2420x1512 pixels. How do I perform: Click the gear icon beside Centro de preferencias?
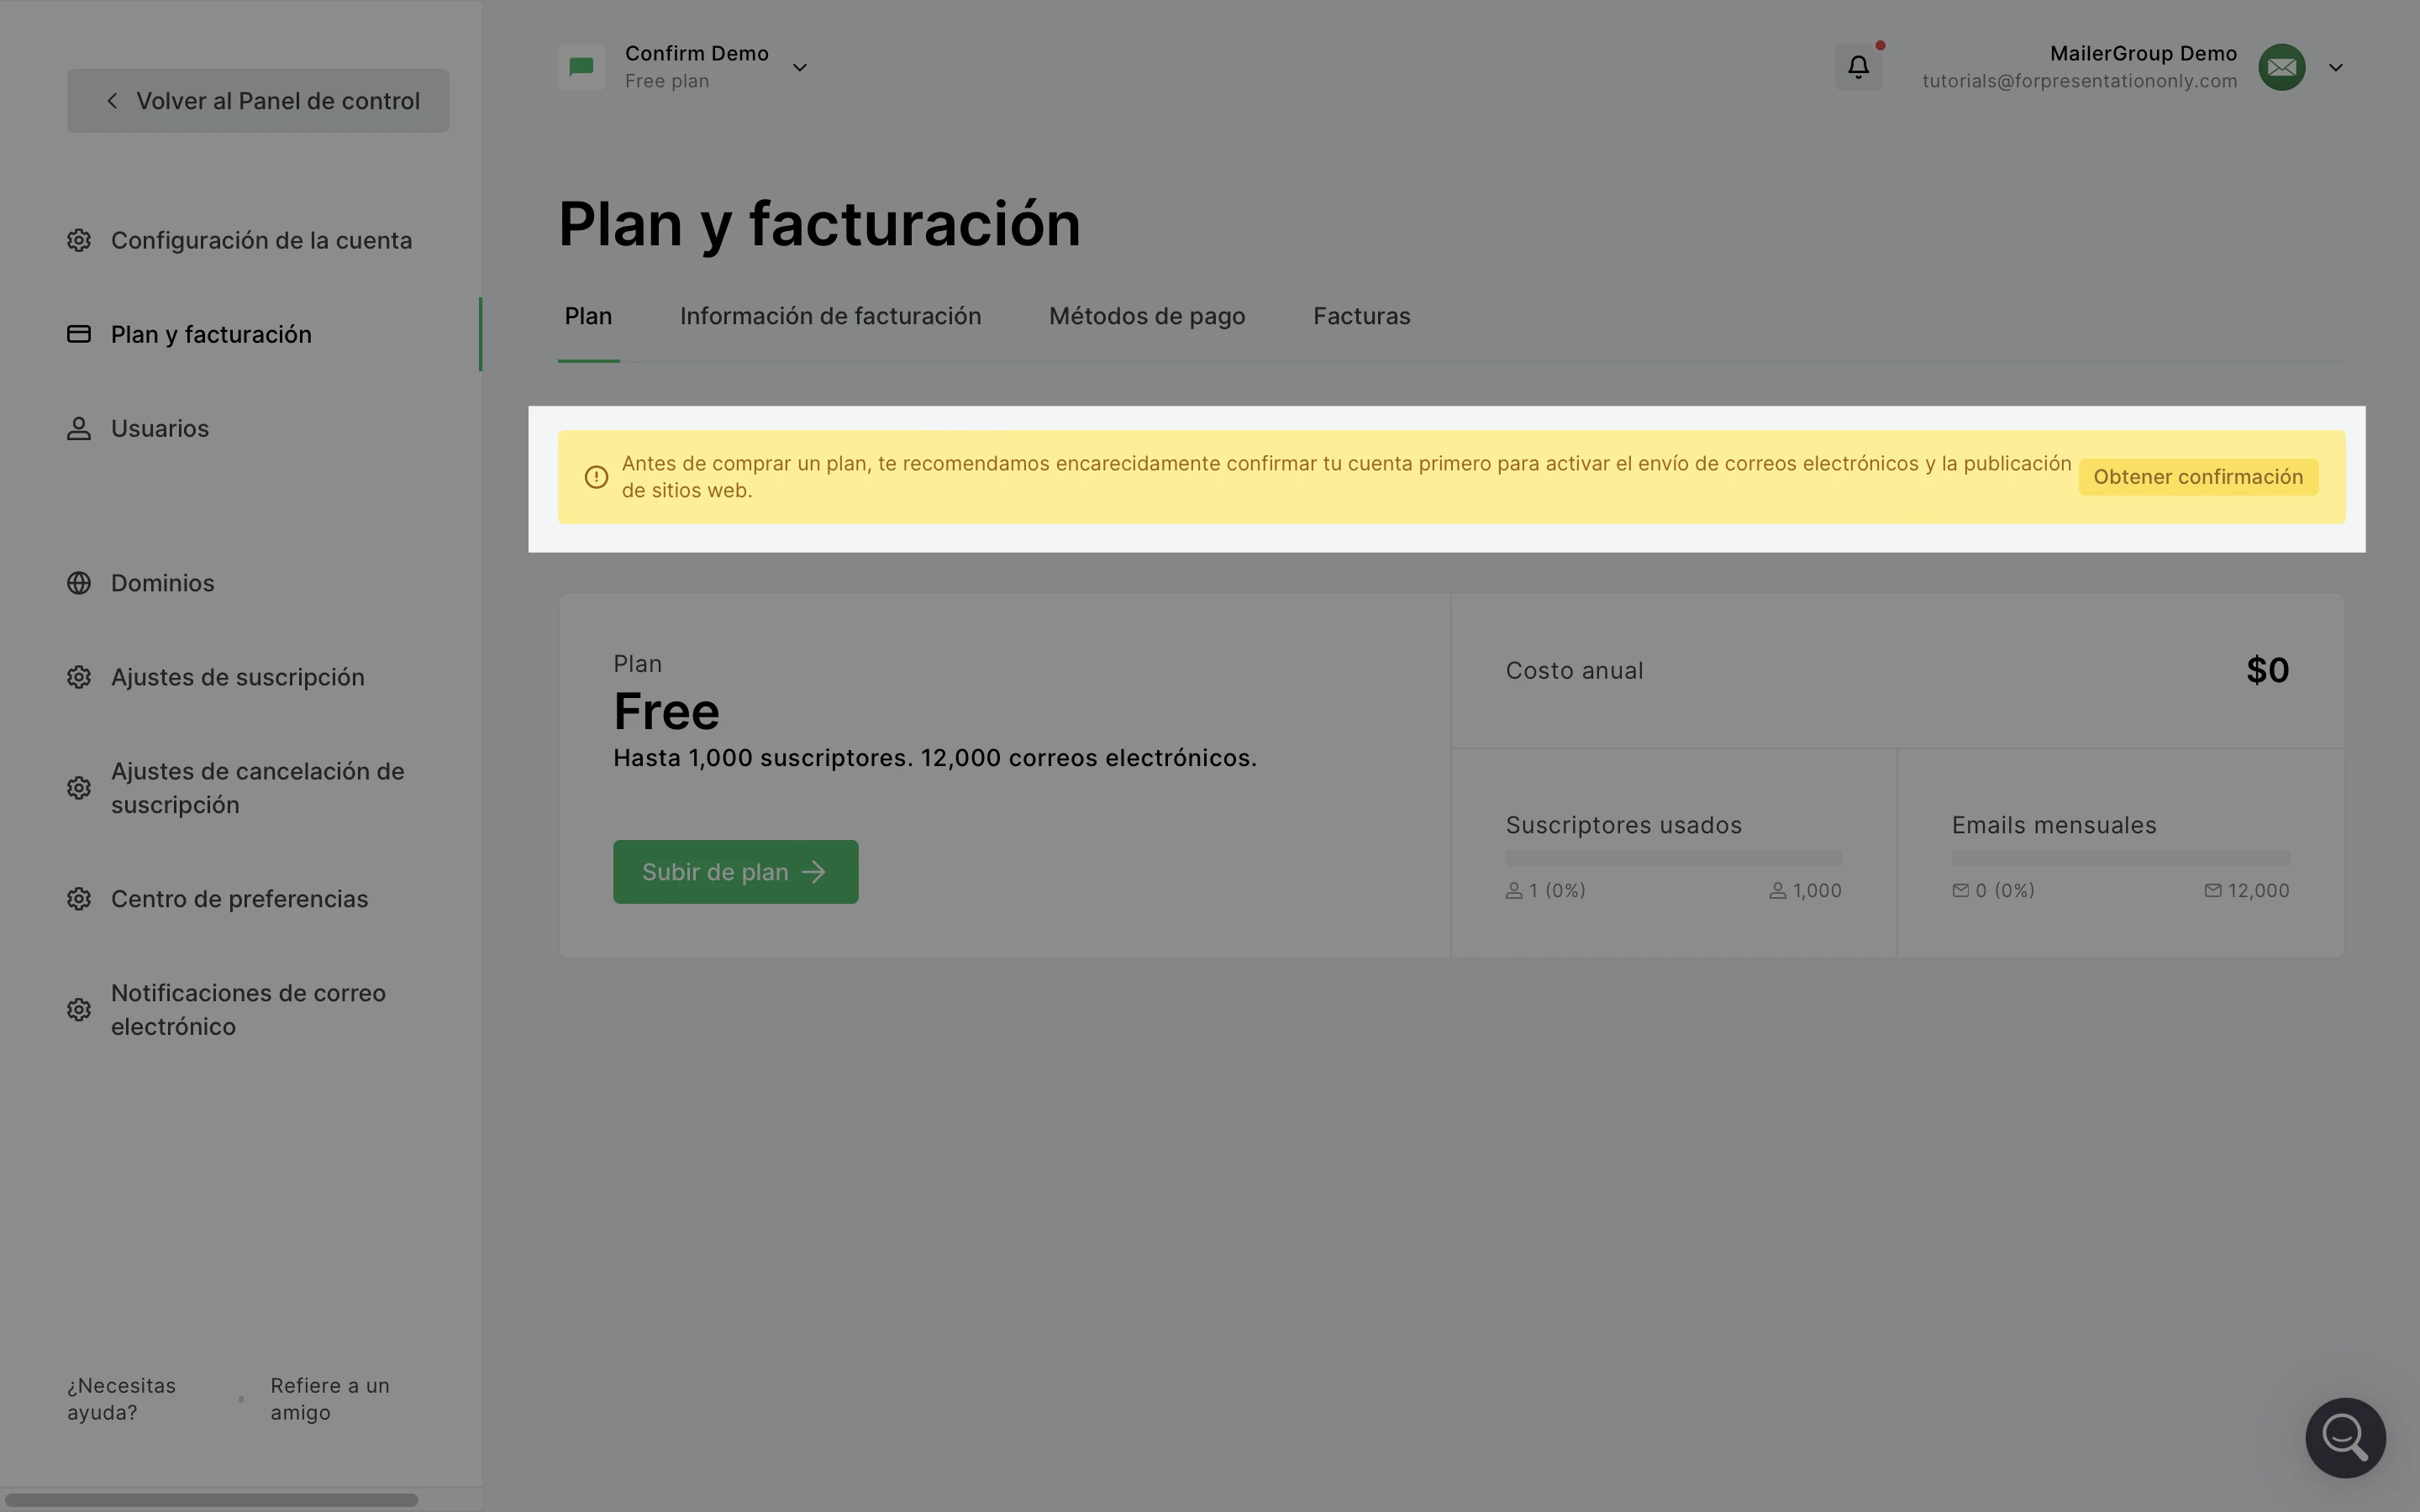79,899
